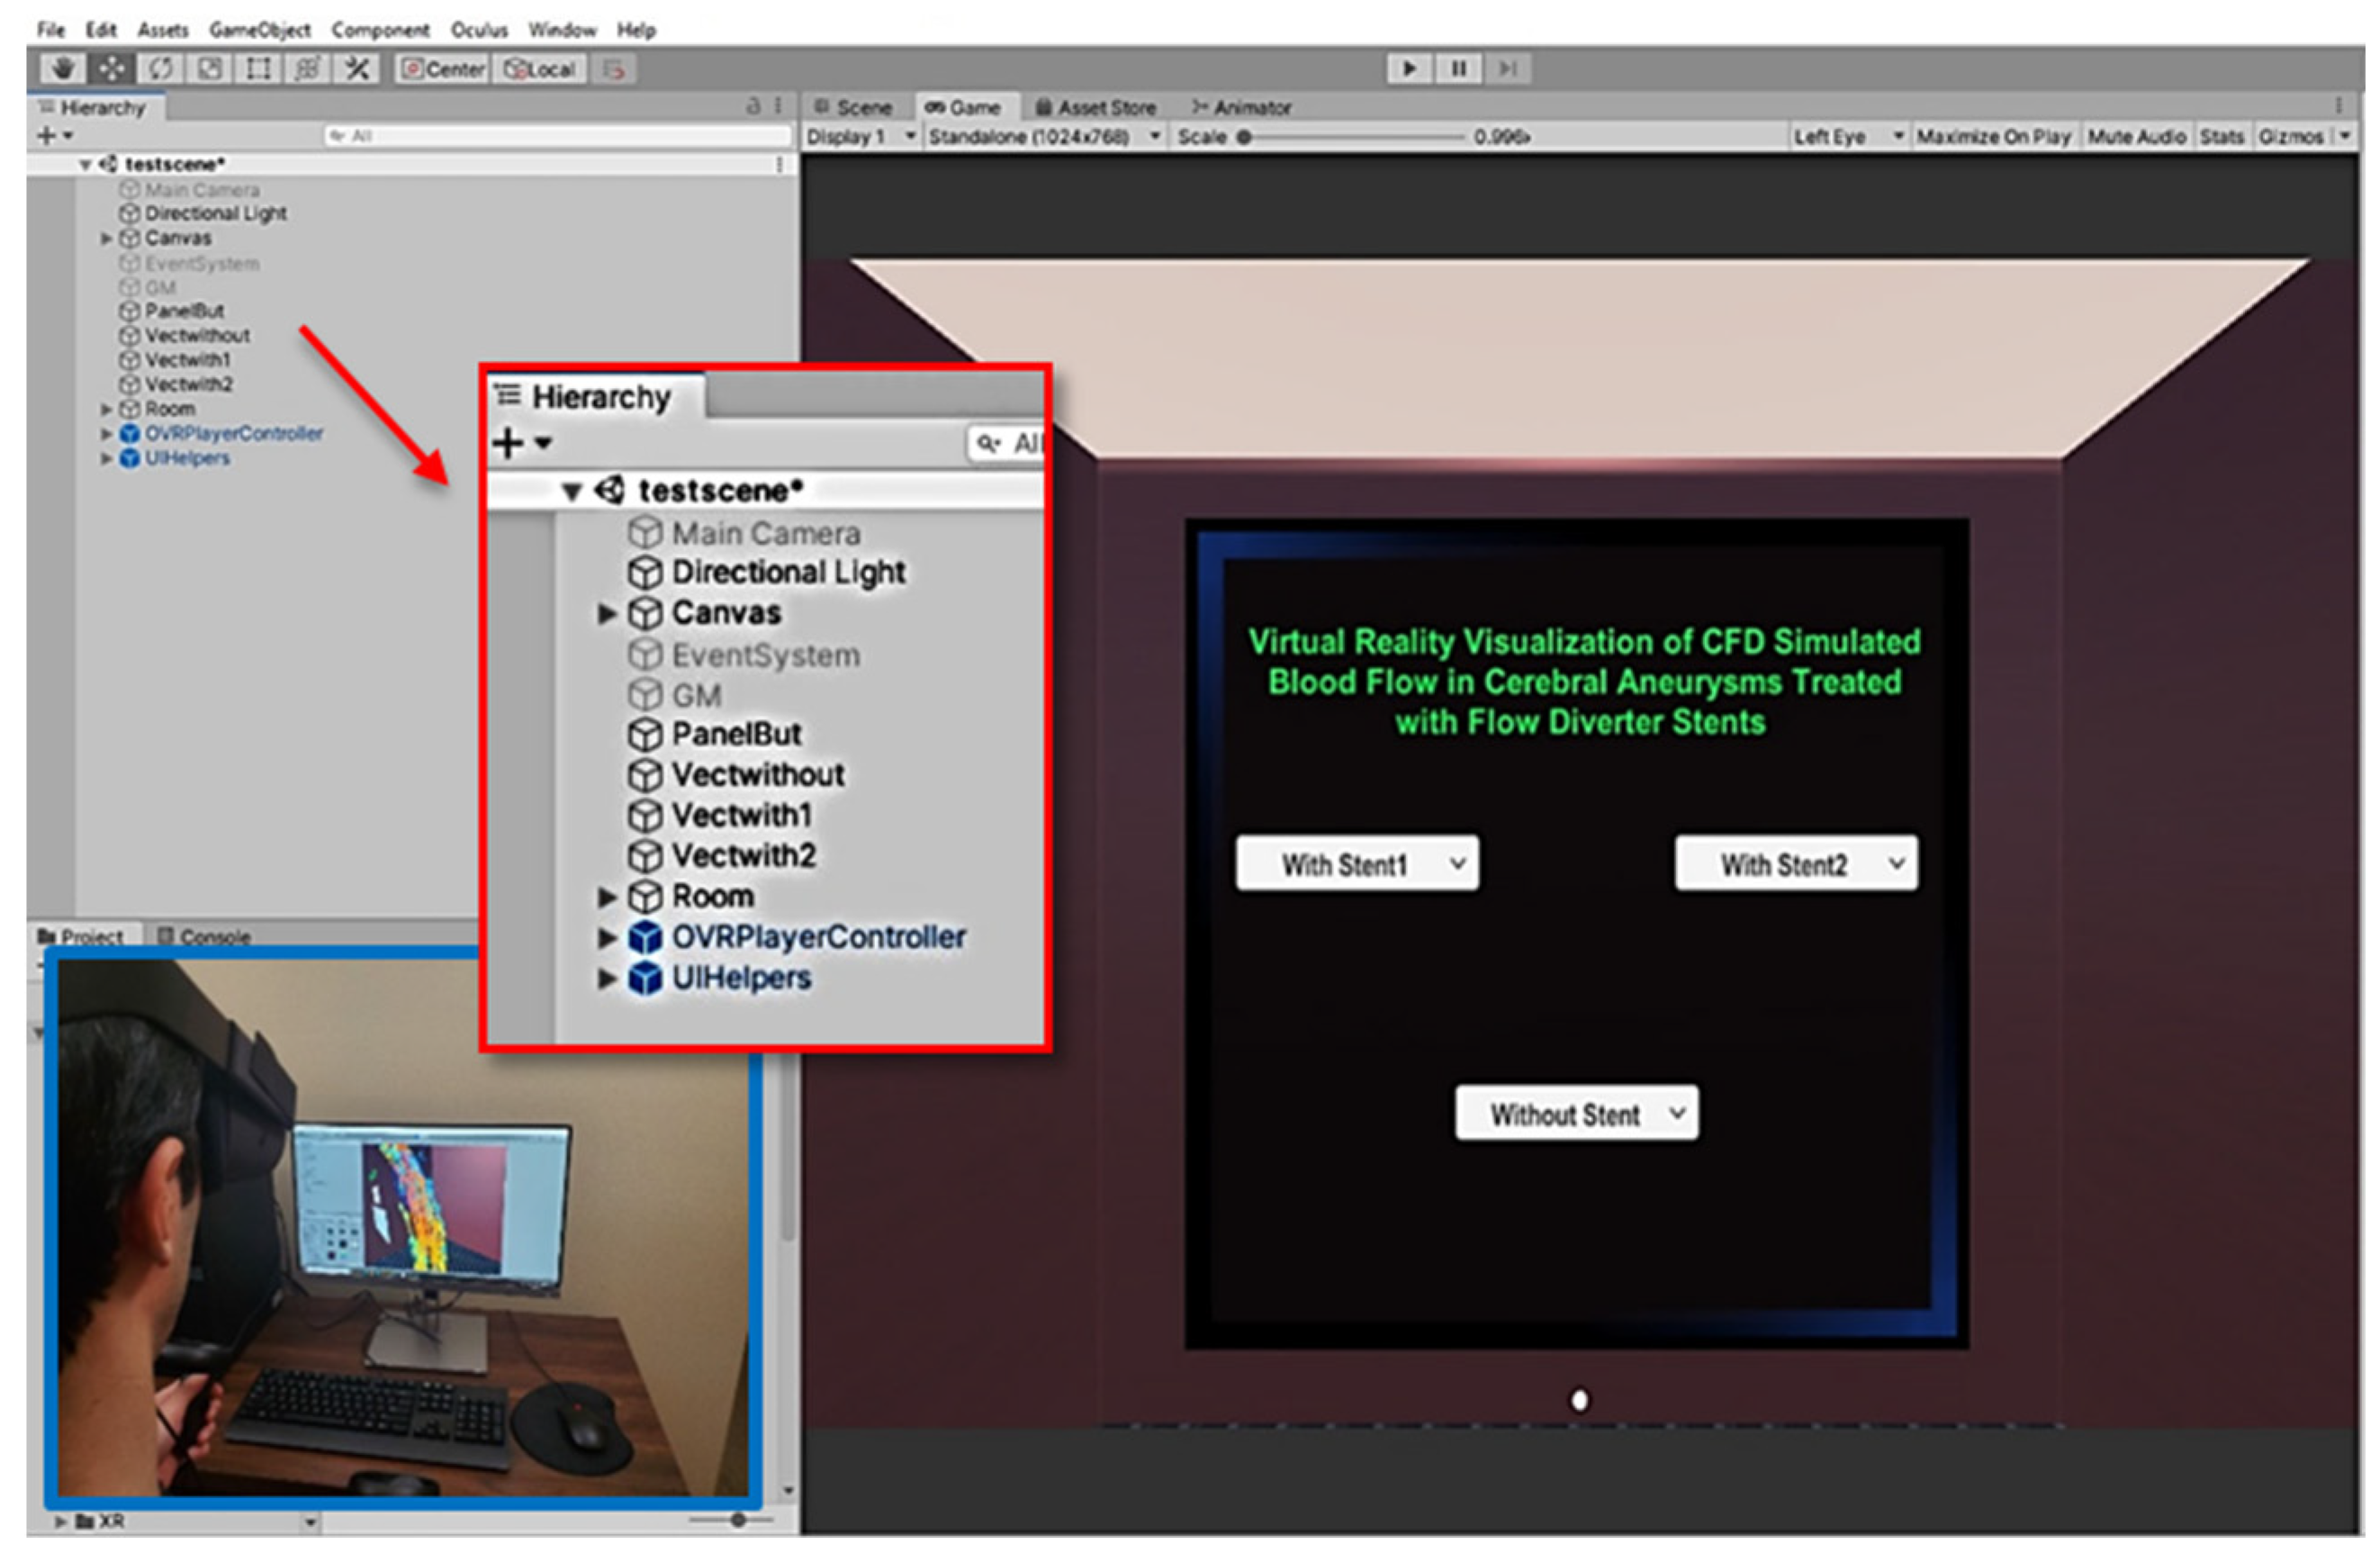Viewport: 2380px width, 1562px height.
Task: Open the With Stent1 dropdown
Action: (1357, 864)
